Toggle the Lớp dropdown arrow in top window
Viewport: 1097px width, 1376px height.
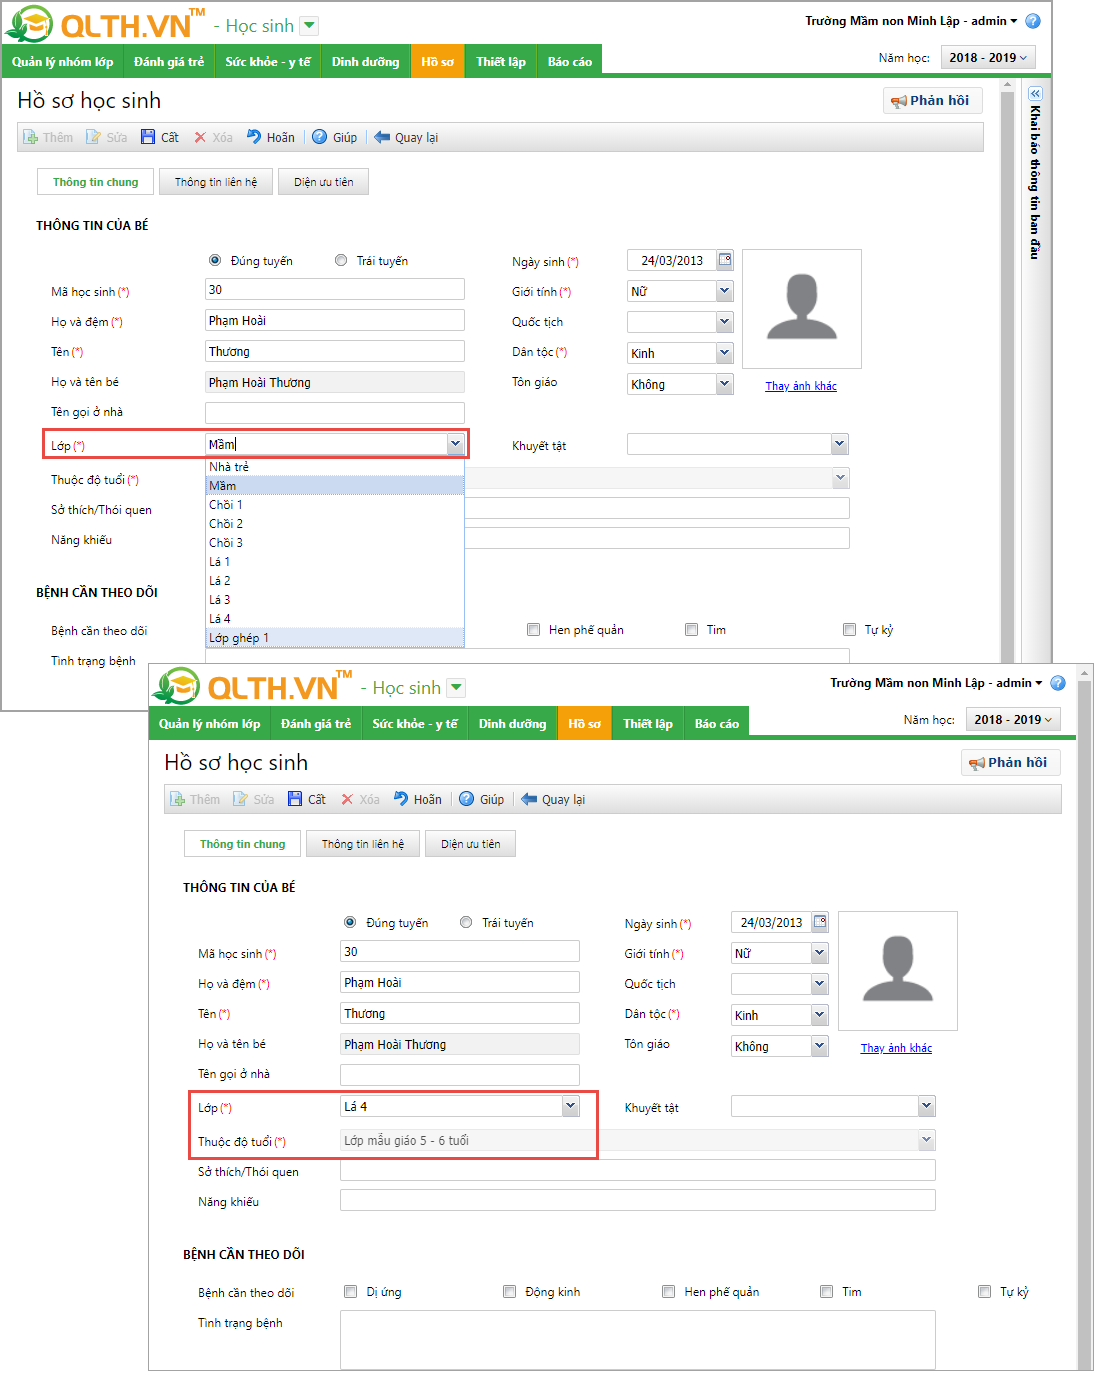pos(456,444)
